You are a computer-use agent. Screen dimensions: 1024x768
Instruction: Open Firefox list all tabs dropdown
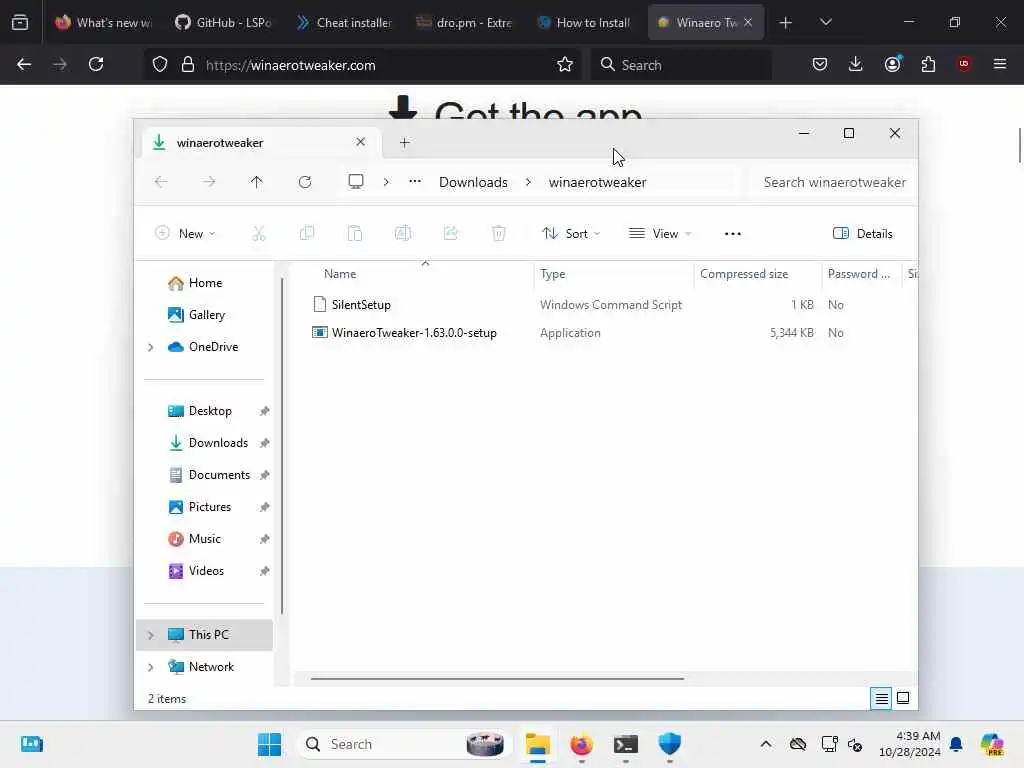click(825, 22)
